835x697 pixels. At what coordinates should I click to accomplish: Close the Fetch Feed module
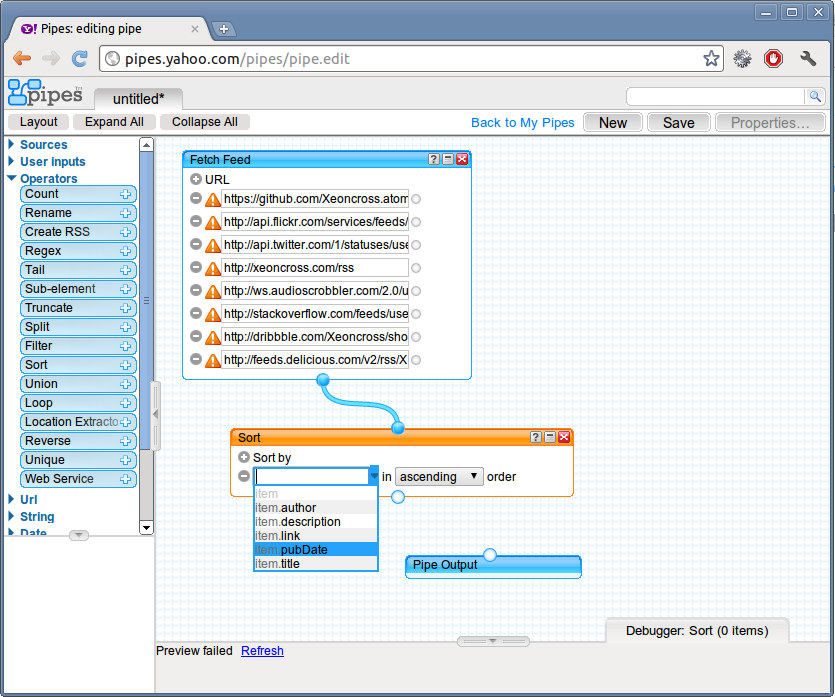click(462, 159)
